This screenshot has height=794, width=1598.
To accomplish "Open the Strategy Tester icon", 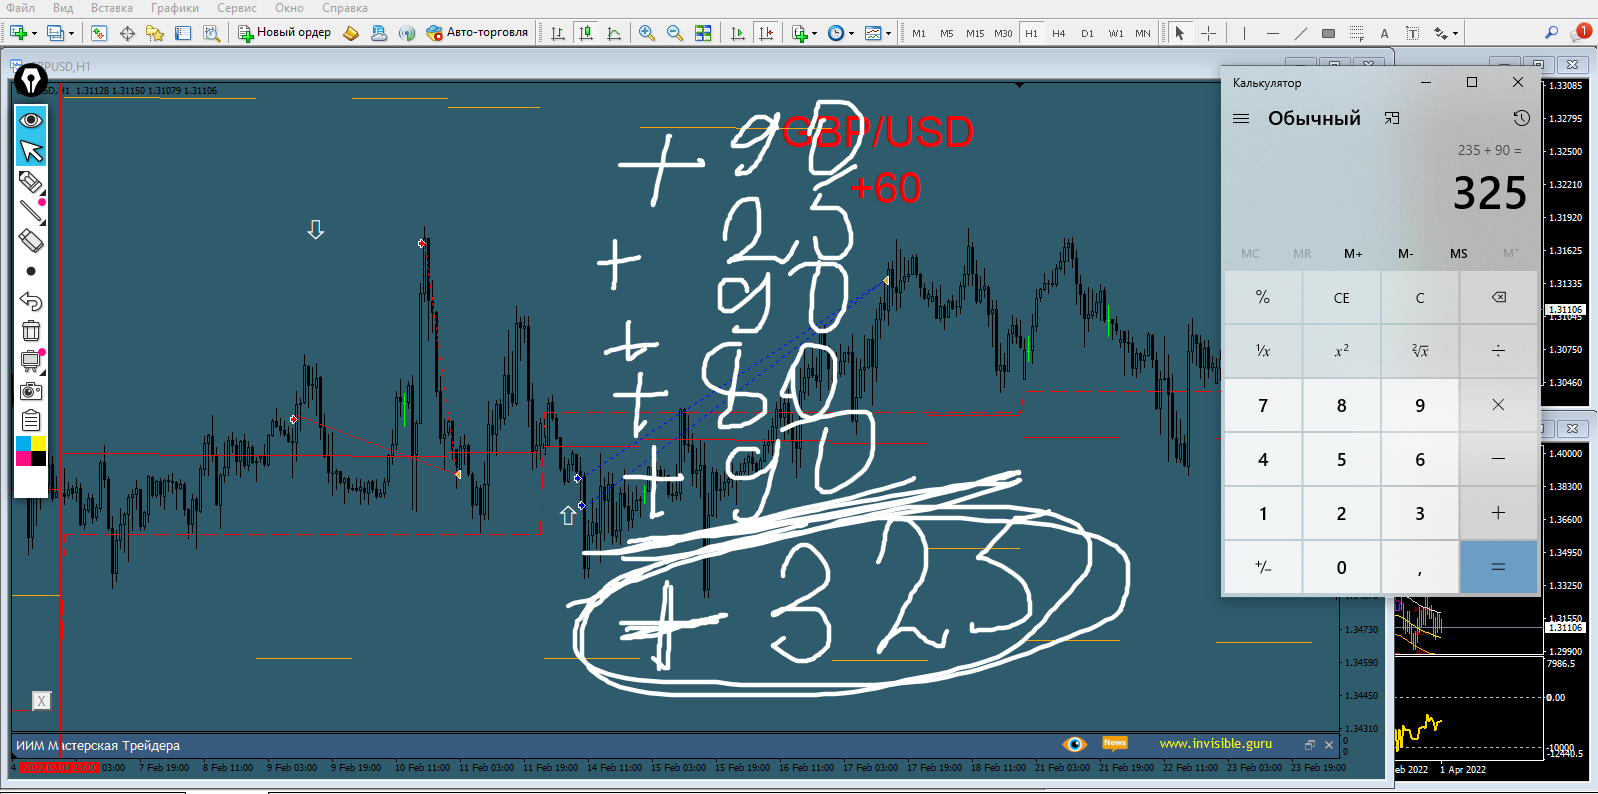I will 211,33.
